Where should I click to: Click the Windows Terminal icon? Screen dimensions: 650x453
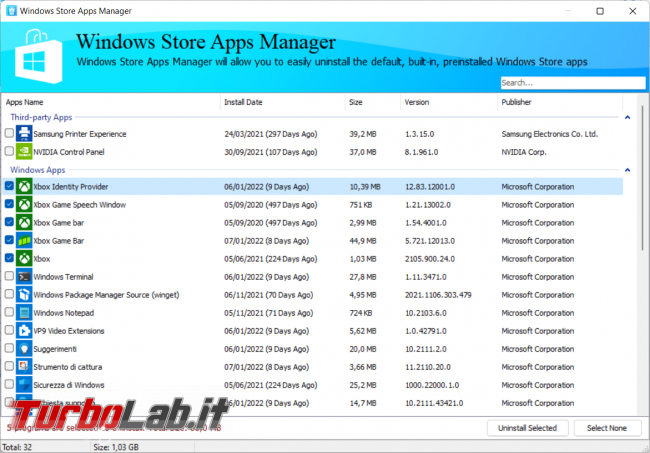[24, 276]
